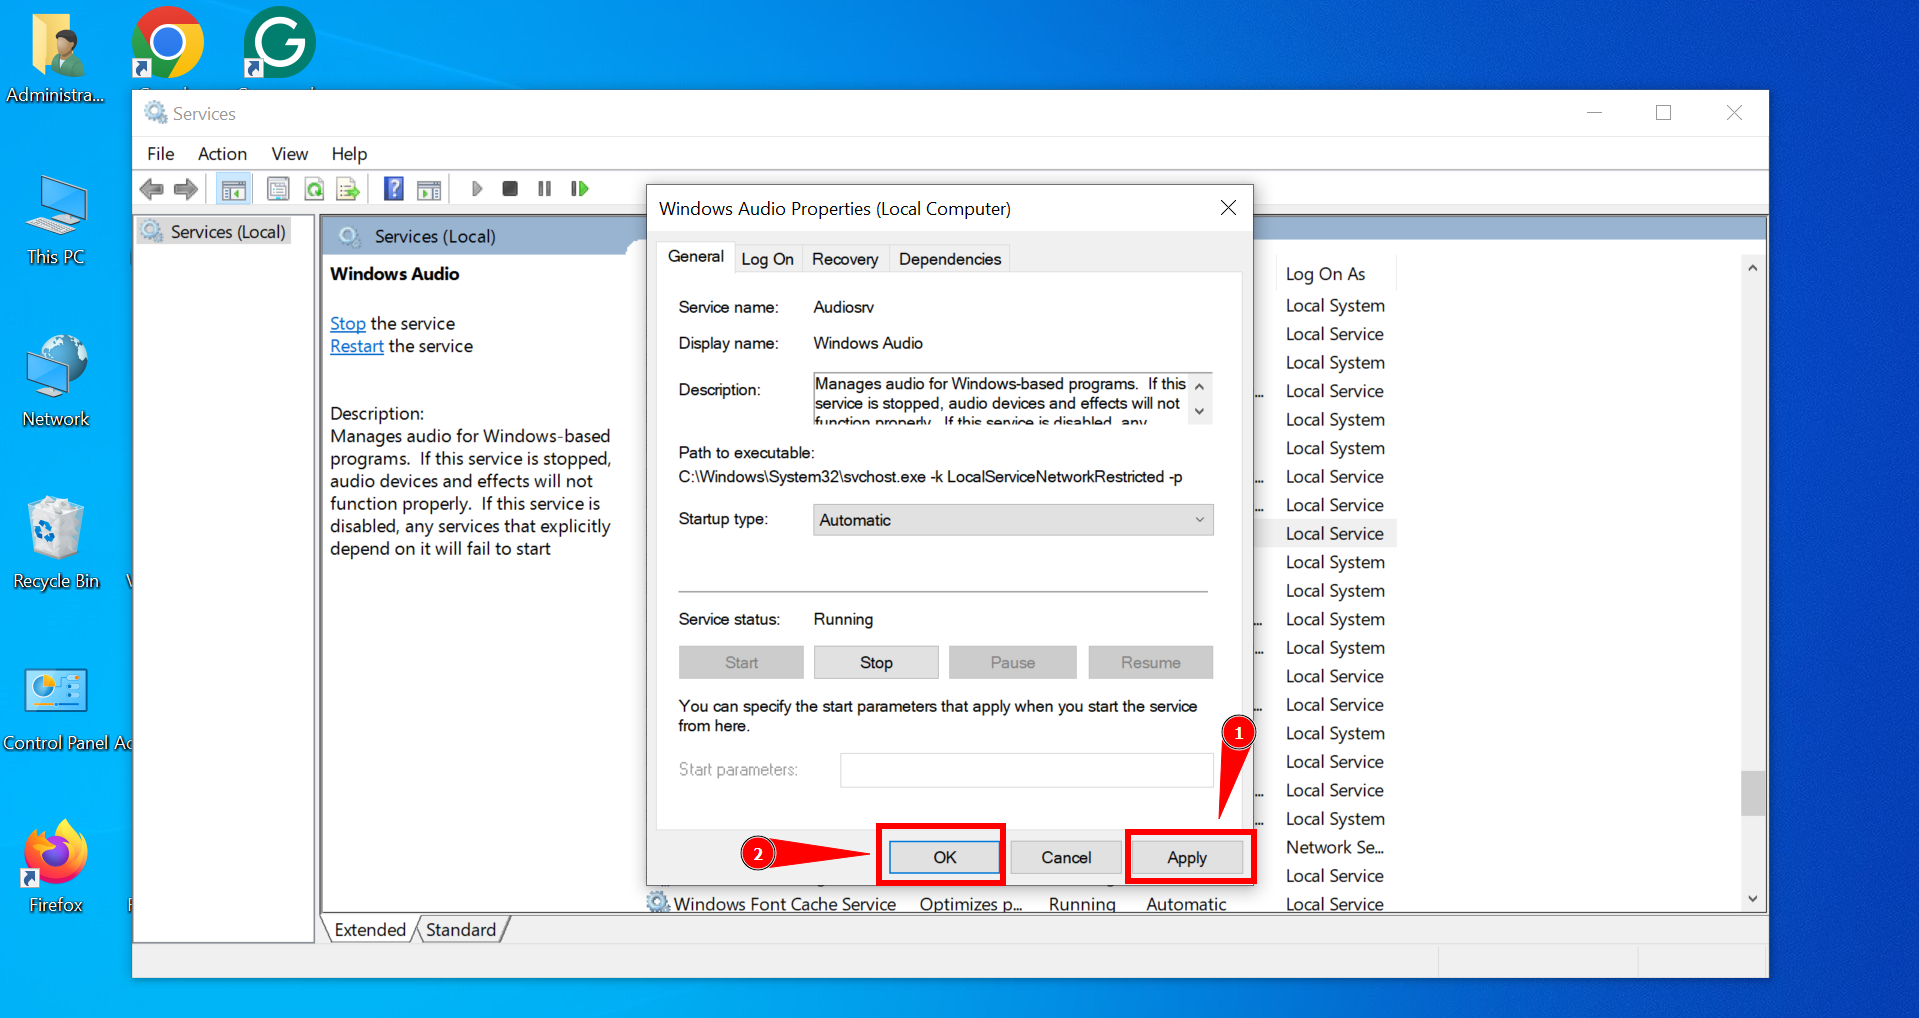Image resolution: width=1919 pixels, height=1018 pixels.
Task: Click the Pause Service icon in toolbar
Action: [x=544, y=188]
